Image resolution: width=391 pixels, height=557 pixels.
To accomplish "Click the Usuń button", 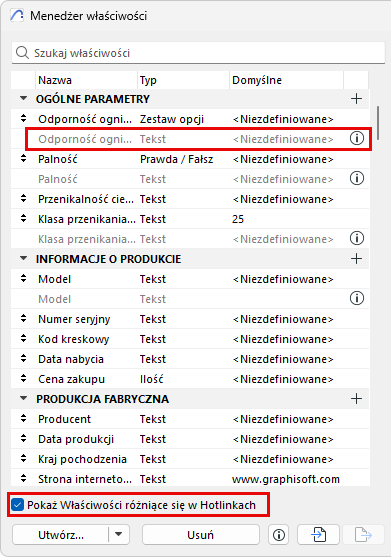I will coord(201,535).
